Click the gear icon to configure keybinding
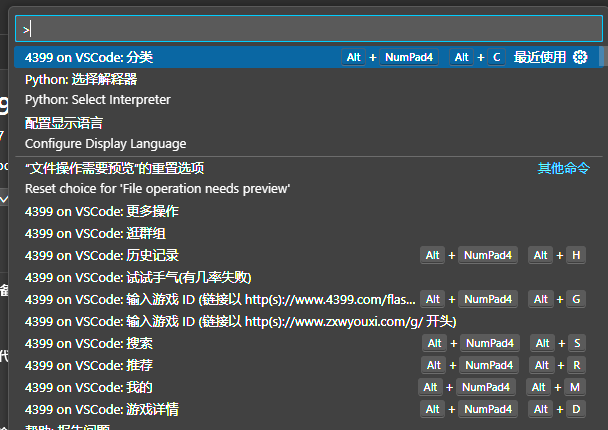 point(580,57)
